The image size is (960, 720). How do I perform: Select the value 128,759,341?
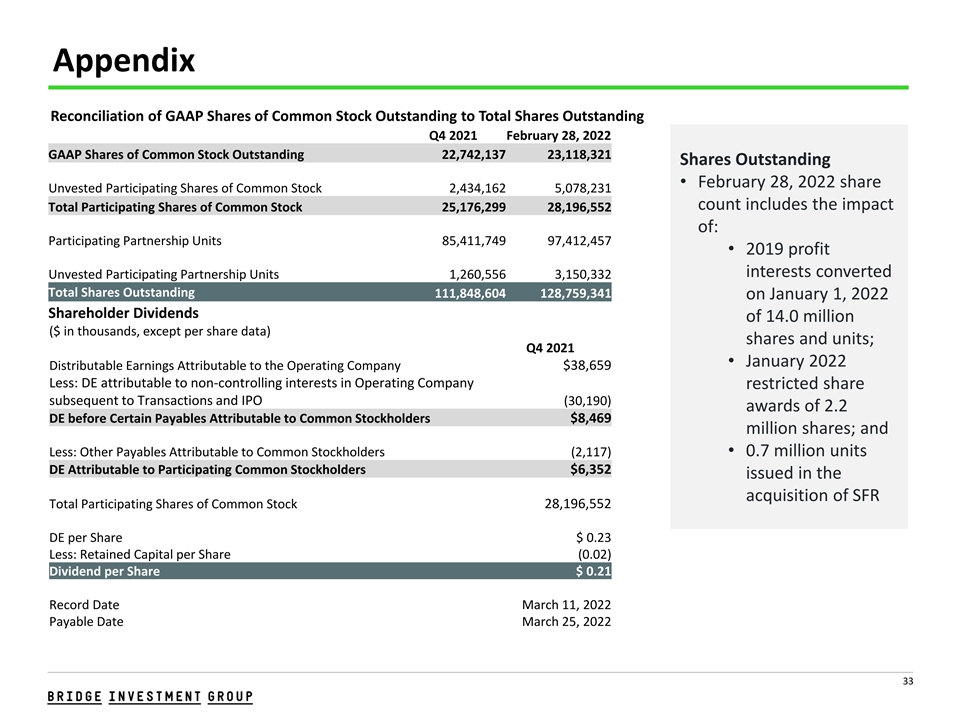(567, 293)
